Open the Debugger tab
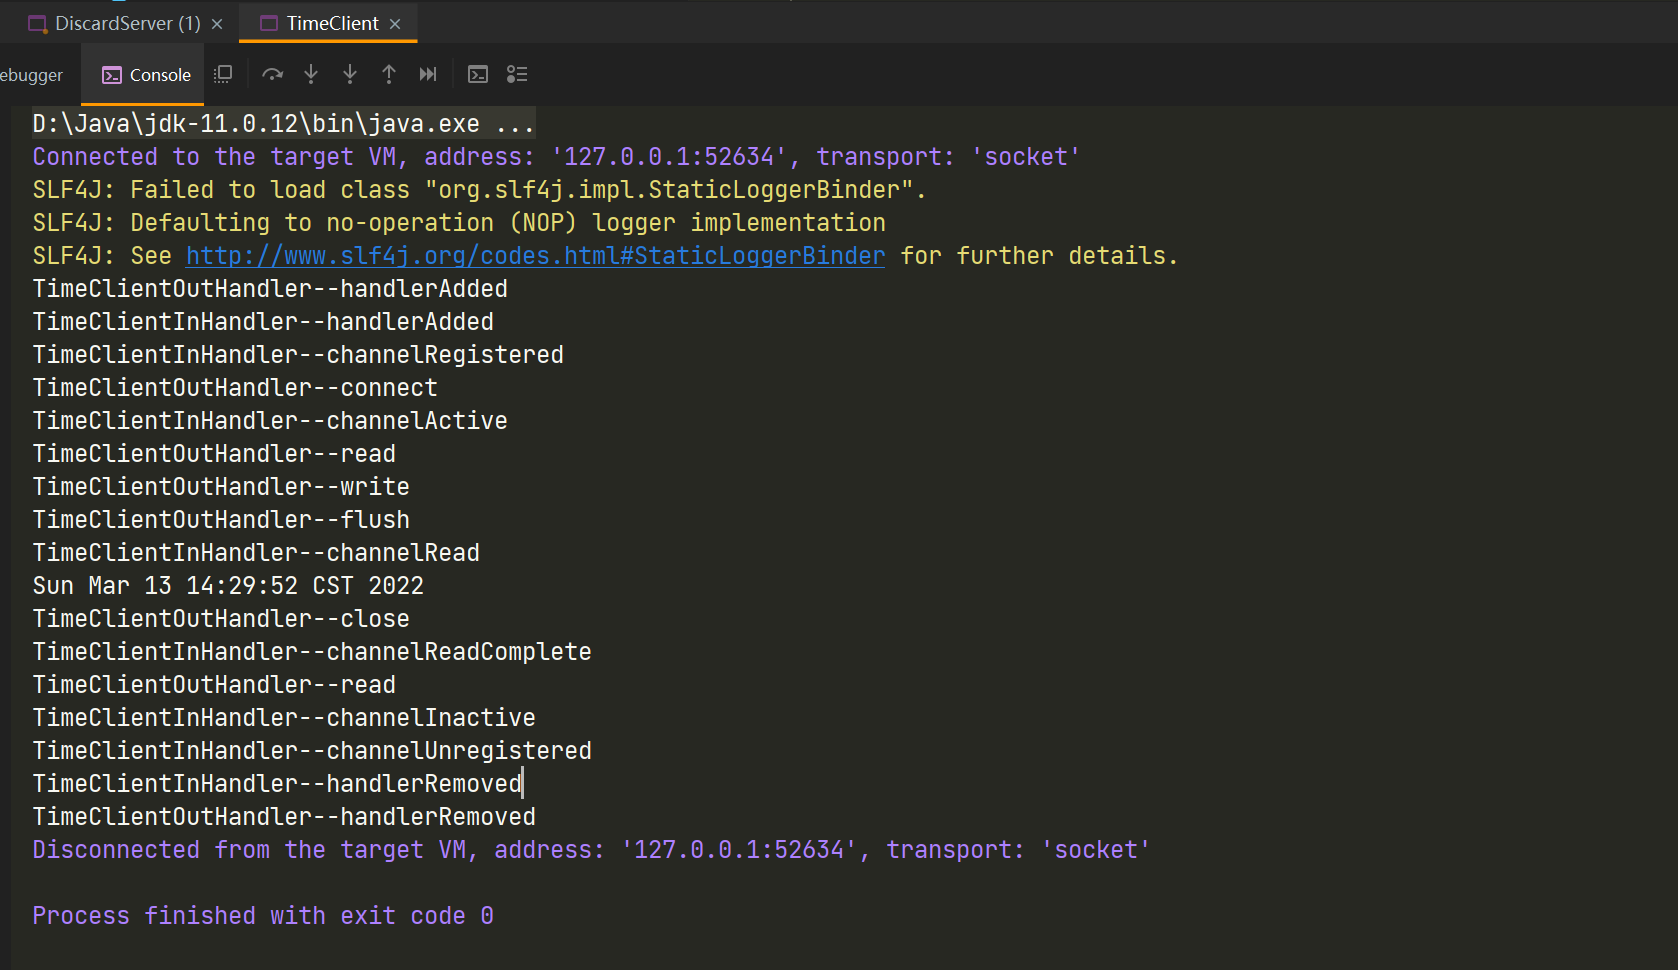Screen dimensions: 1678x970 point(31,75)
